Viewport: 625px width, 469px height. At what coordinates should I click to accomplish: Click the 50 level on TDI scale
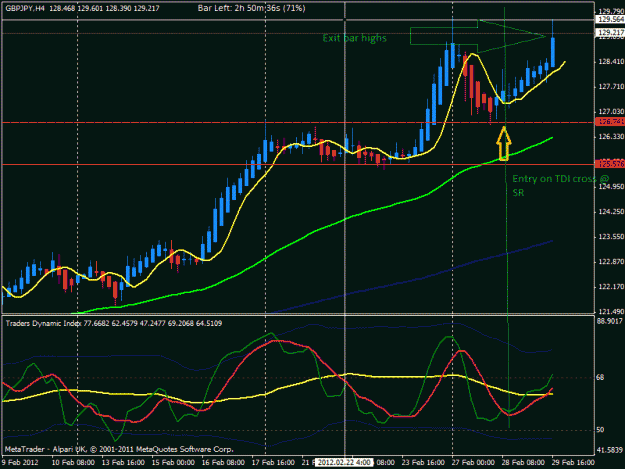(600, 430)
